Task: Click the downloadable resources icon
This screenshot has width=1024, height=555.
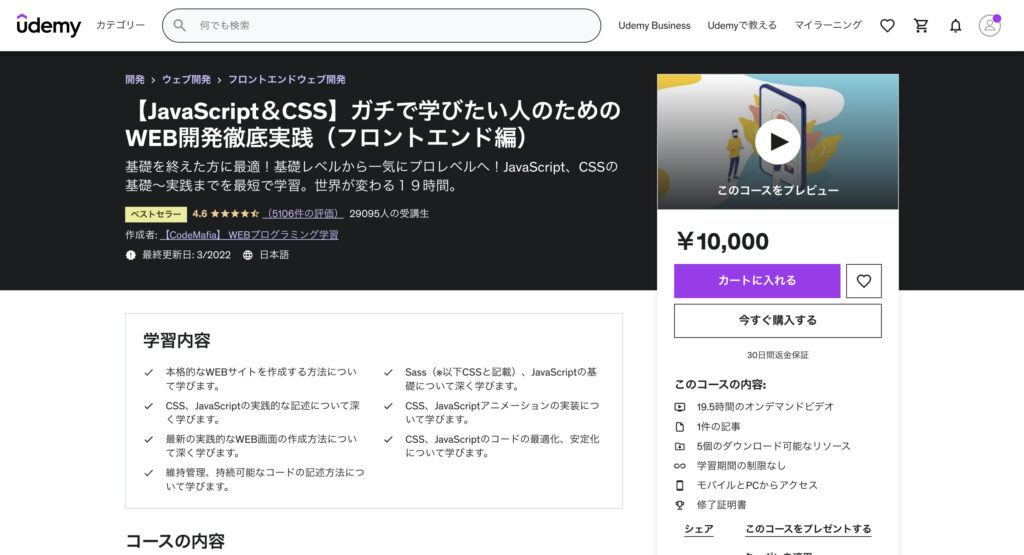Action: pos(680,446)
